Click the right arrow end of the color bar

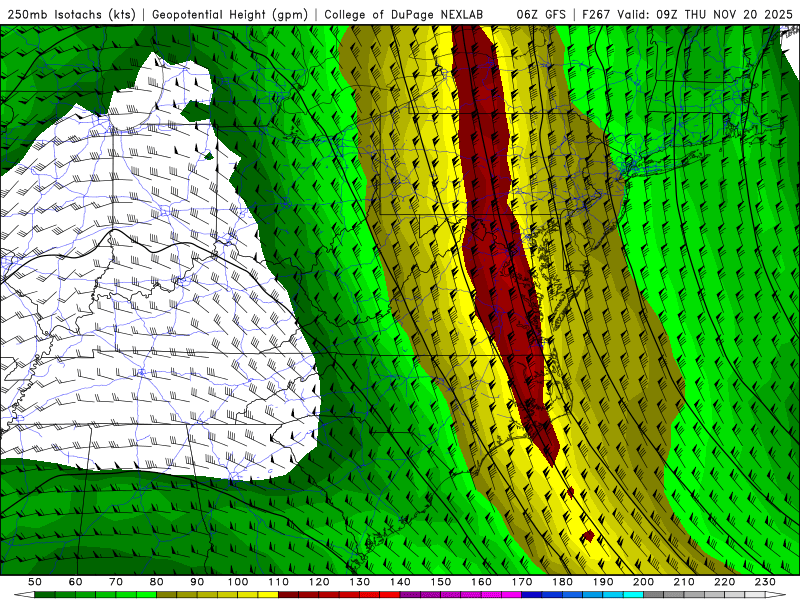pyautogui.click(x=774, y=595)
